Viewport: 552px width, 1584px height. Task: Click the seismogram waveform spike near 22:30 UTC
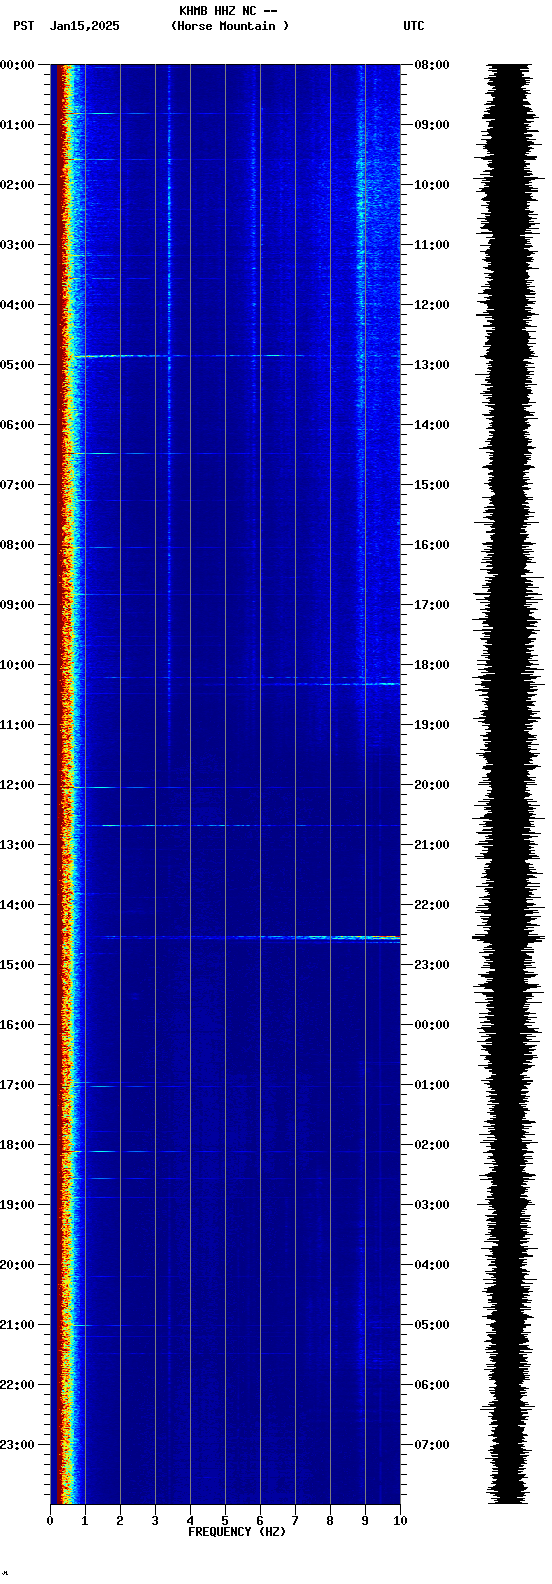pyautogui.click(x=508, y=938)
